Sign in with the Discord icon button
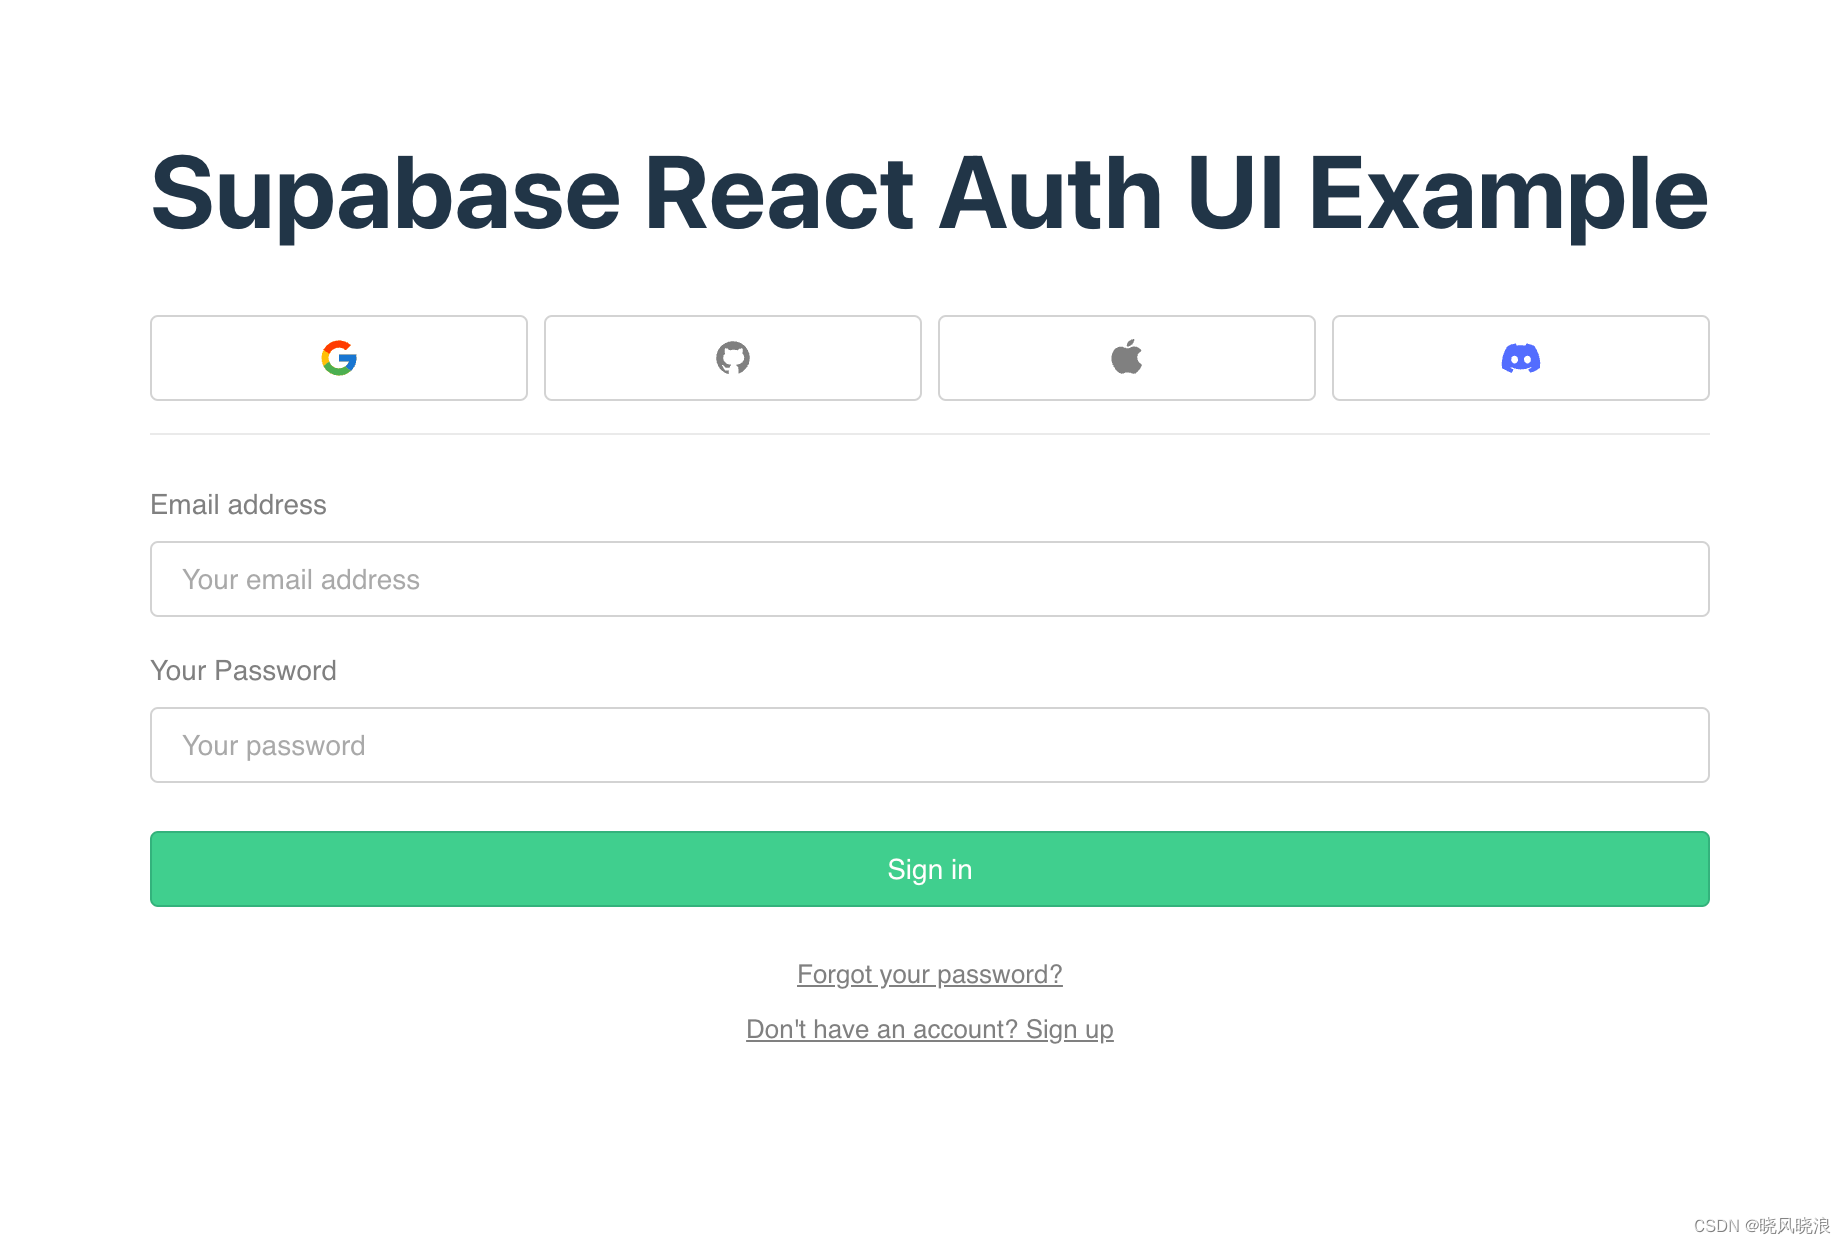1846x1244 pixels. coord(1521,358)
